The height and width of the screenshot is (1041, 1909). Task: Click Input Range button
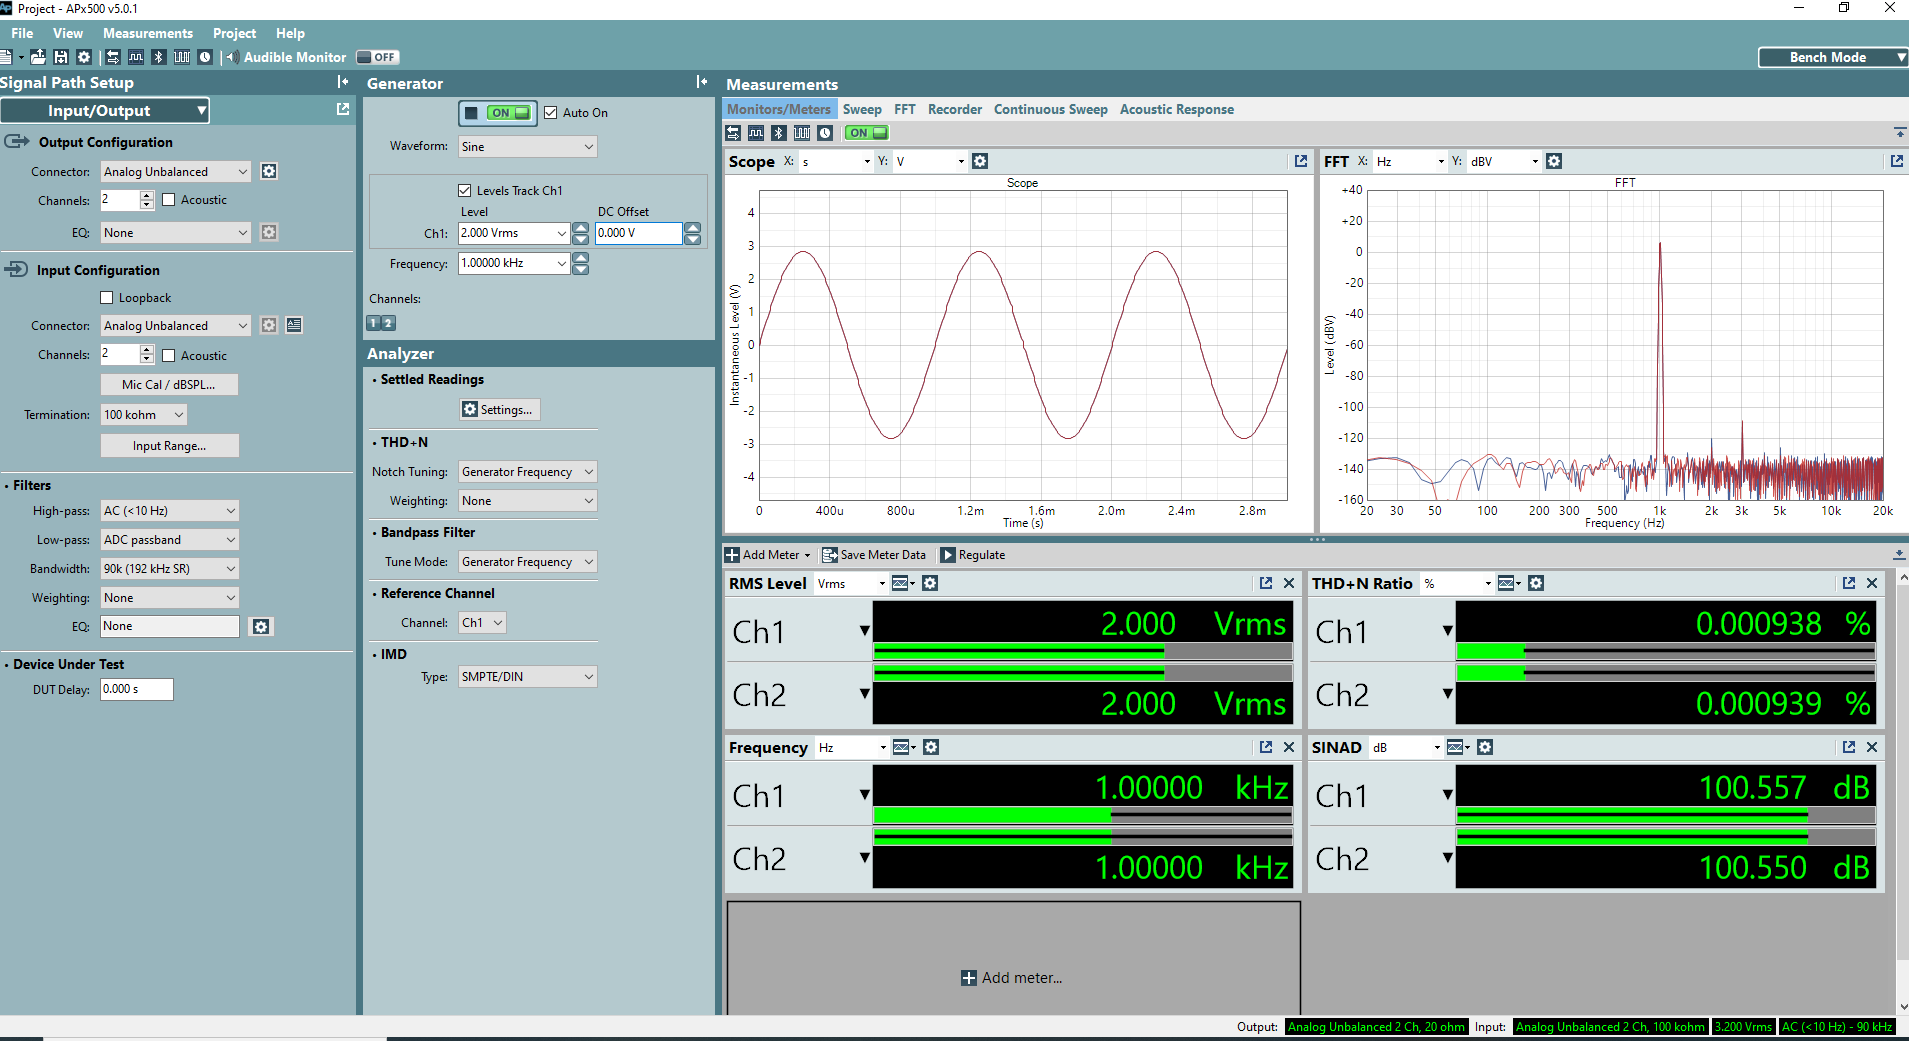[169, 445]
